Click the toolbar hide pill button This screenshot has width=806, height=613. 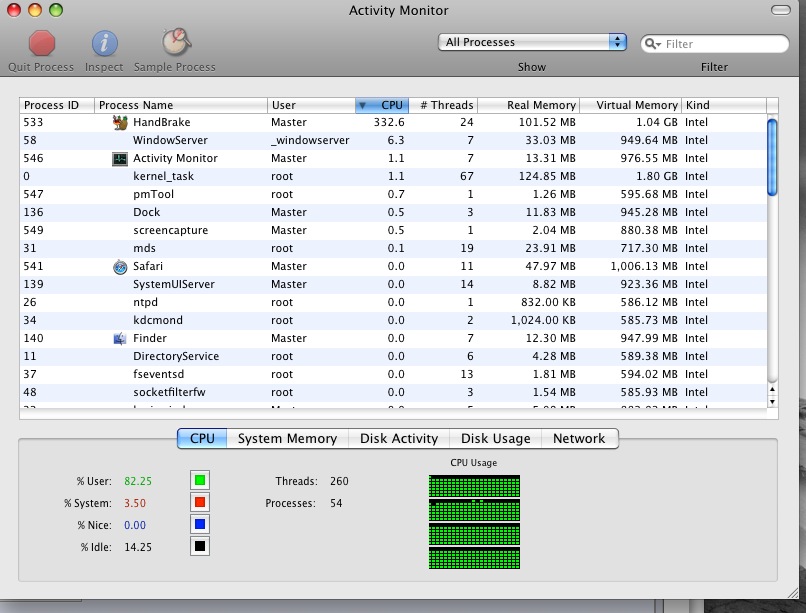[781, 10]
